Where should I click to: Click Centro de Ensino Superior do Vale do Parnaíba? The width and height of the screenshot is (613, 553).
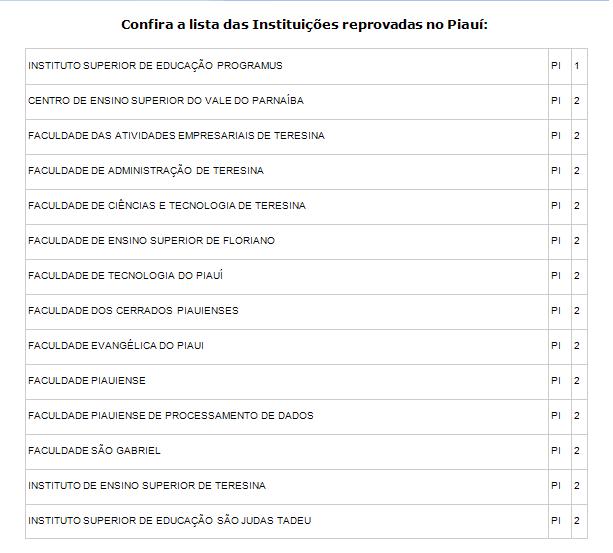click(166, 100)
